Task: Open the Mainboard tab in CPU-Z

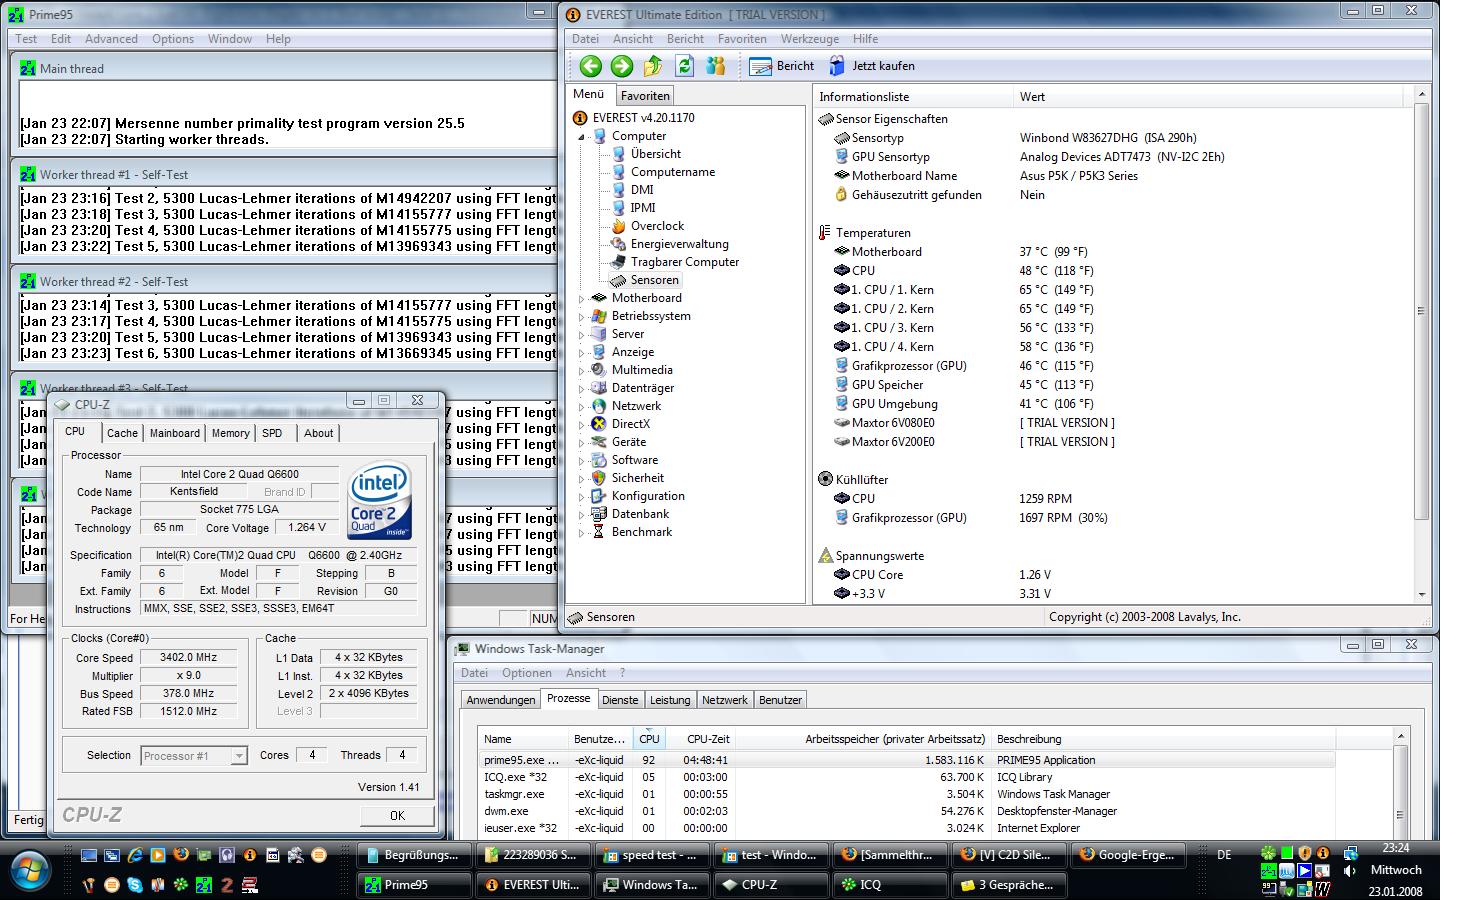Action: (x=175, y=433)
